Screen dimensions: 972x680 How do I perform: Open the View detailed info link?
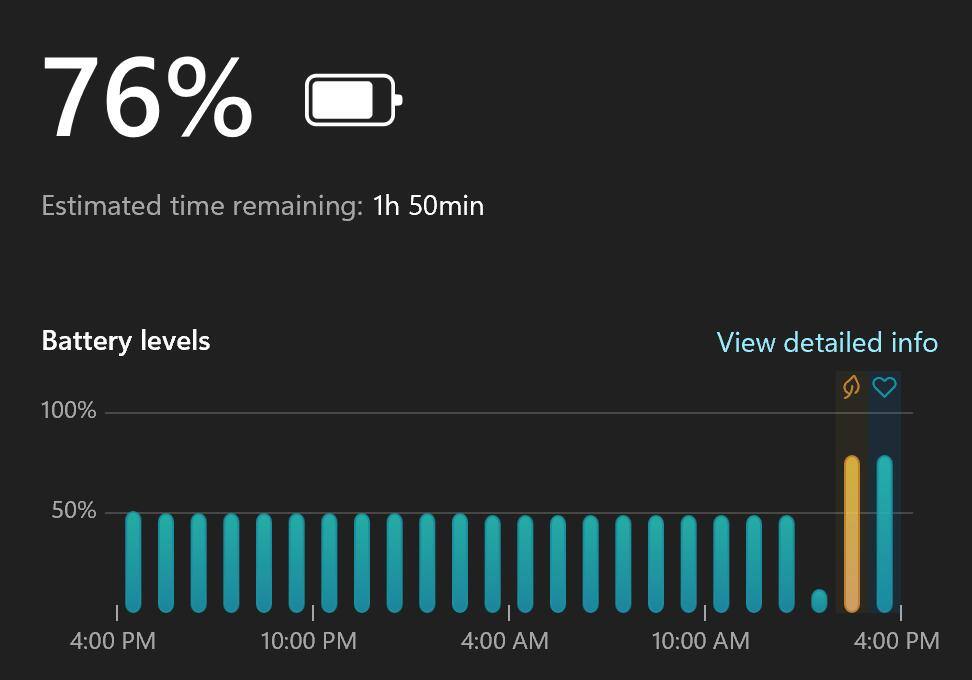pos(827,342)
